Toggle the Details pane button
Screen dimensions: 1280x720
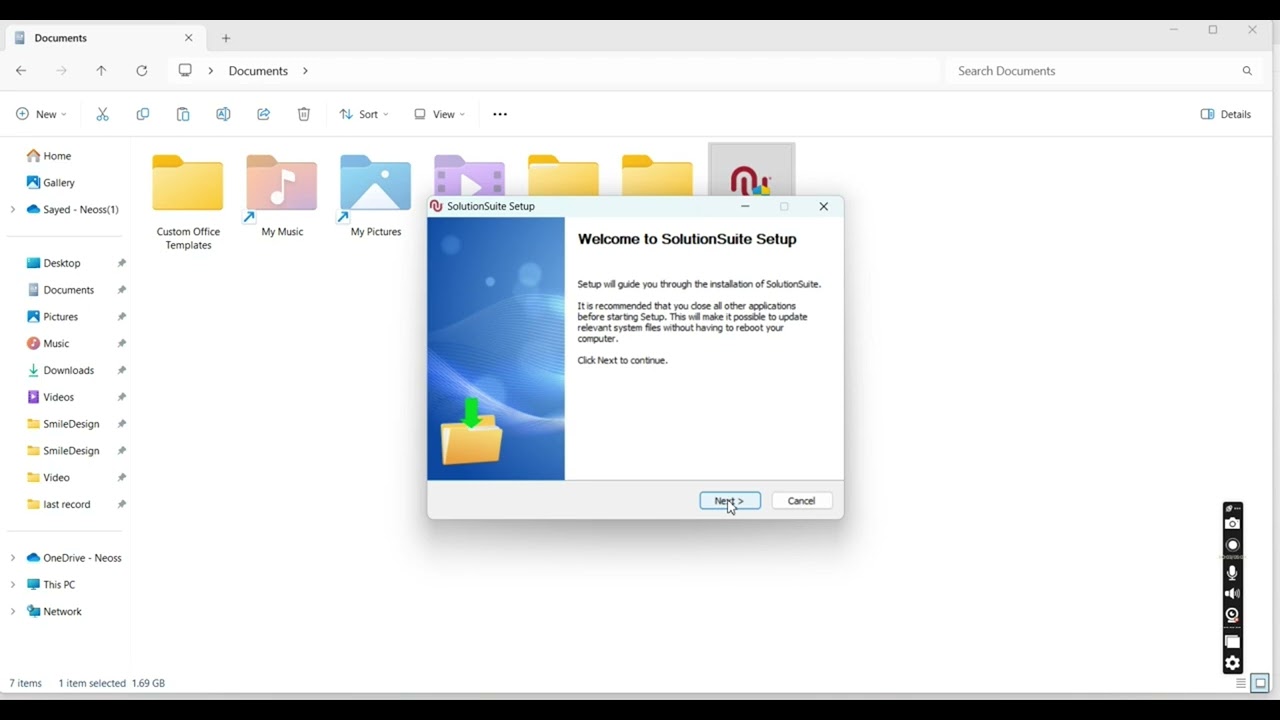1226,114
